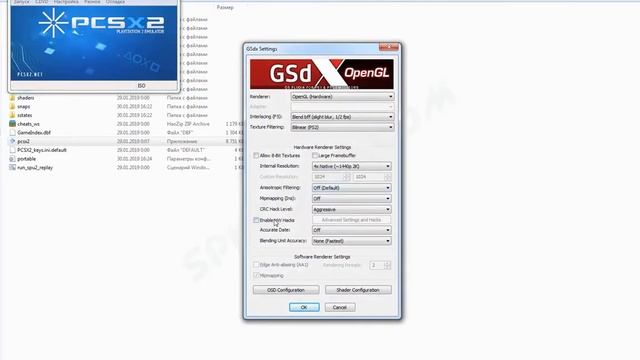Open the Настройка menu in PCSX2

(x=66, y=2)
